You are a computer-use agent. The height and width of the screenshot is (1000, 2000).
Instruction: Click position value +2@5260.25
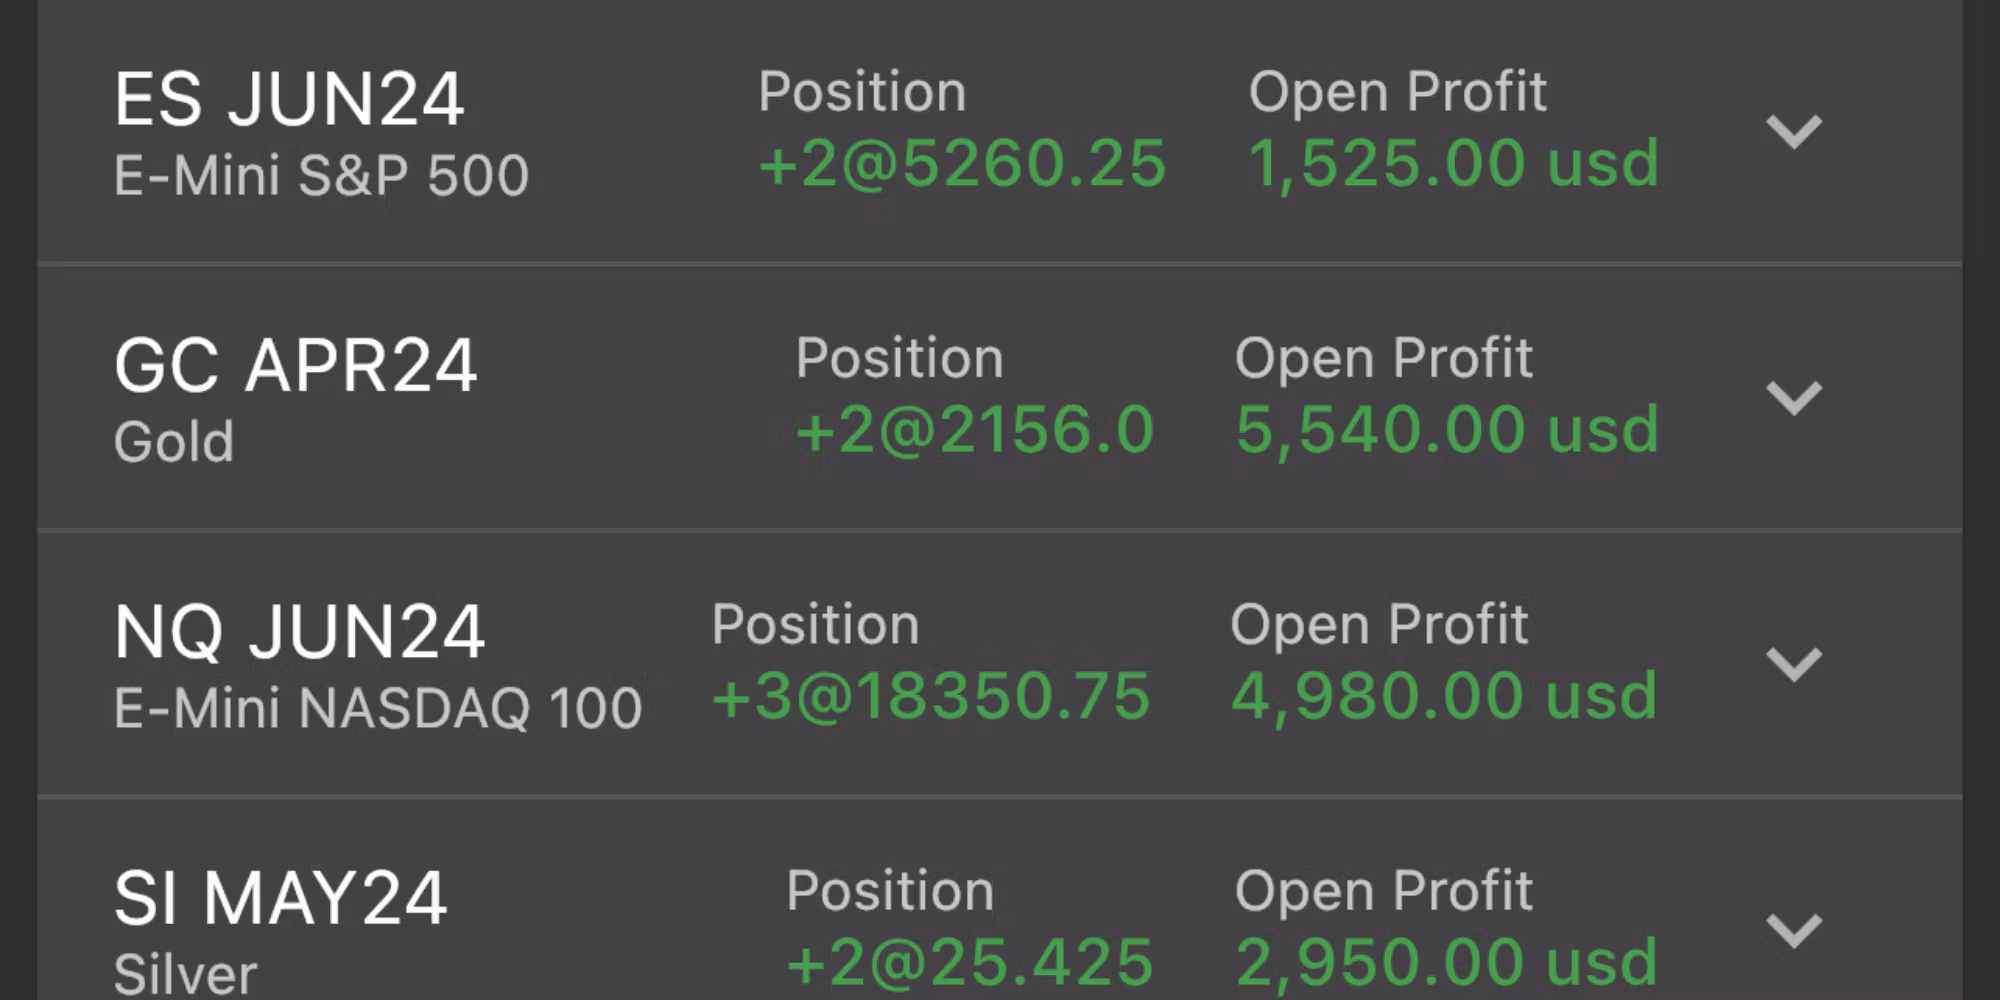click(962, 163)
